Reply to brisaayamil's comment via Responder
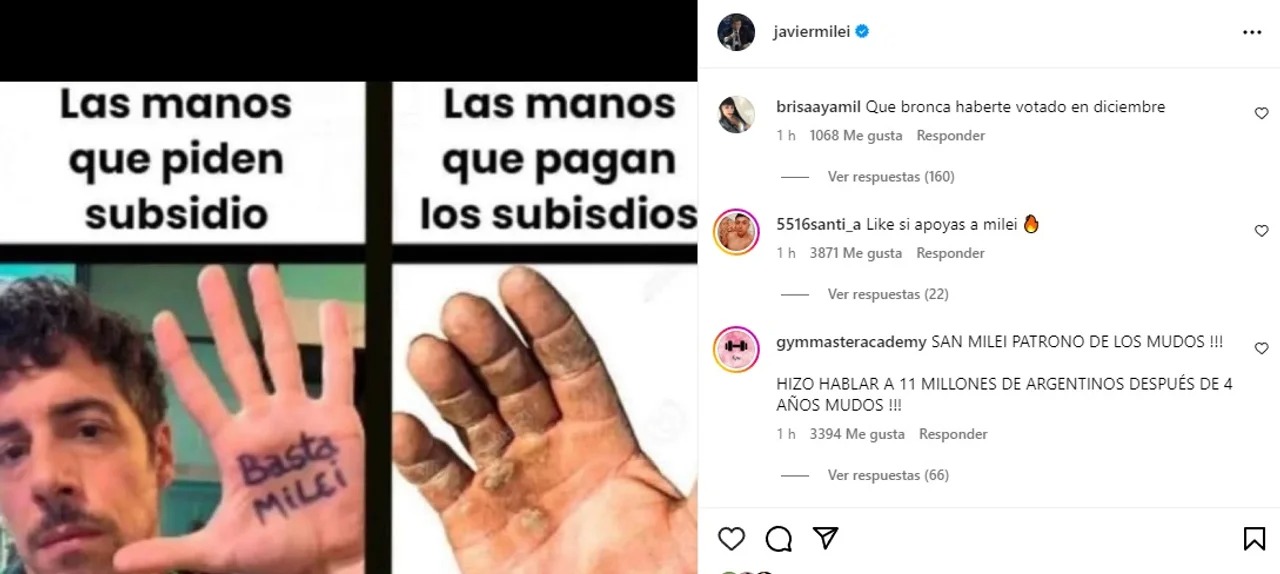 pos(951,135)
